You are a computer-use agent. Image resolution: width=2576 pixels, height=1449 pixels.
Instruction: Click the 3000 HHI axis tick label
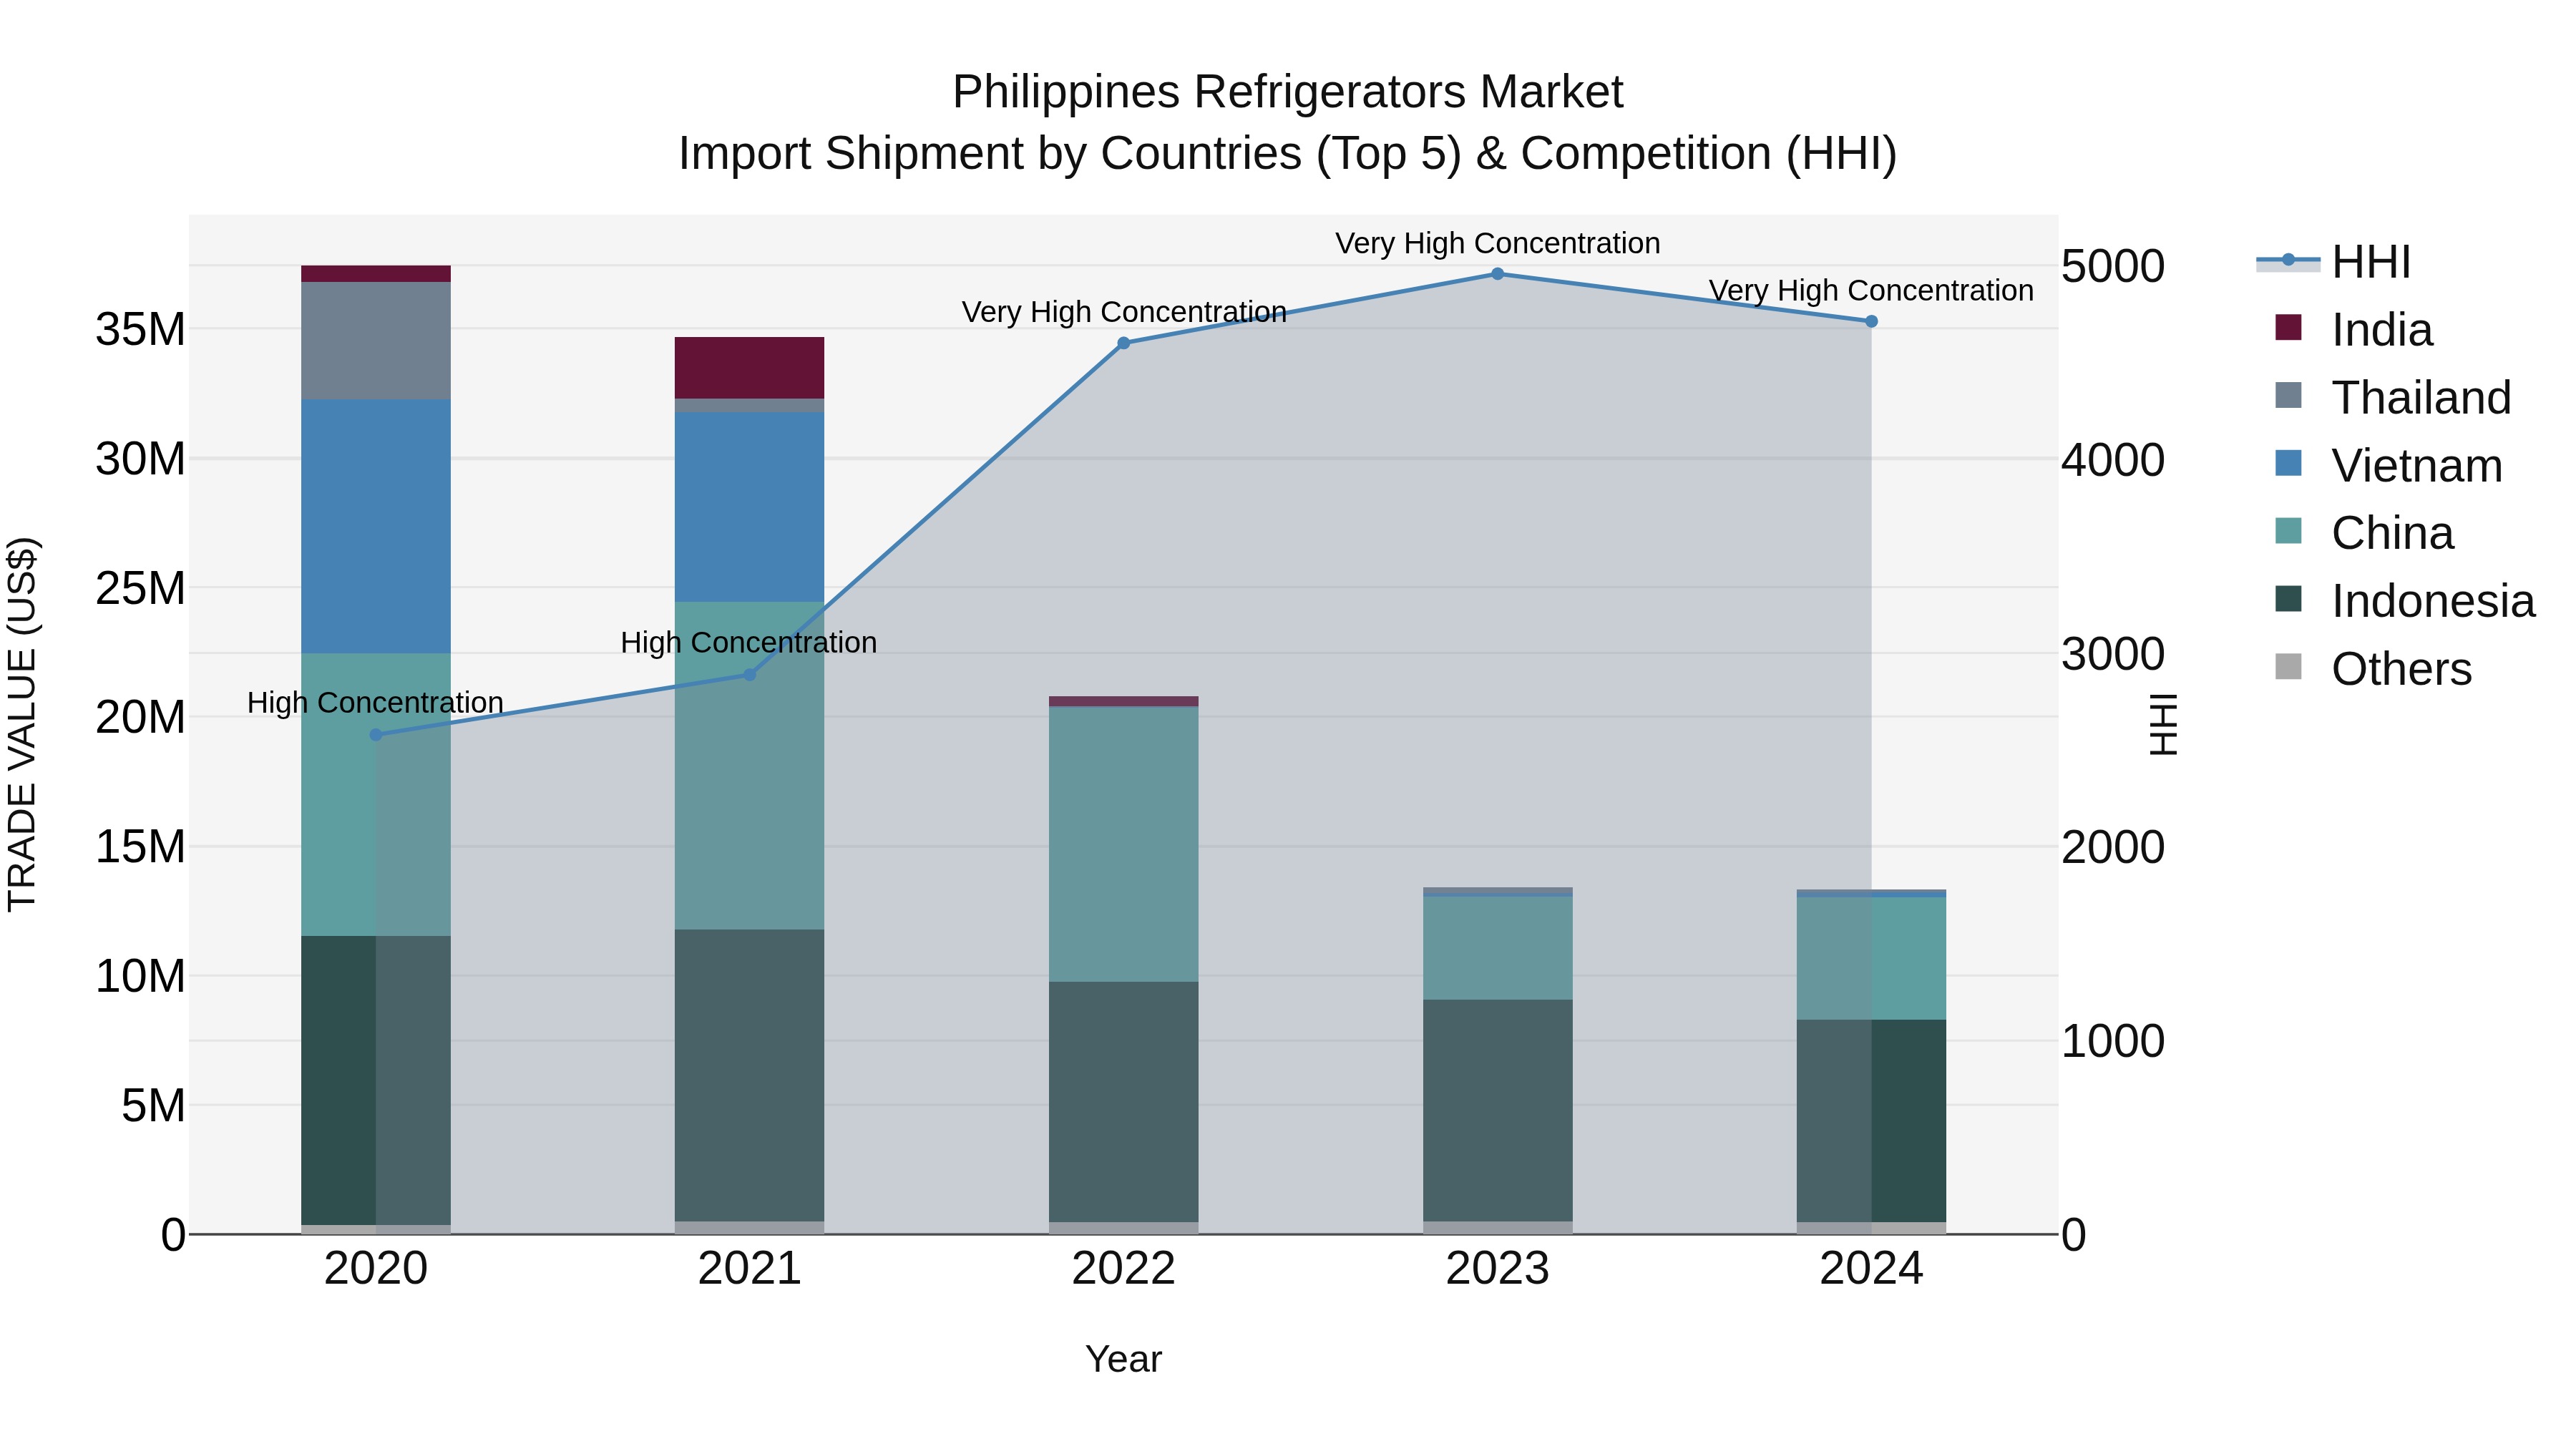[2113, 654]
